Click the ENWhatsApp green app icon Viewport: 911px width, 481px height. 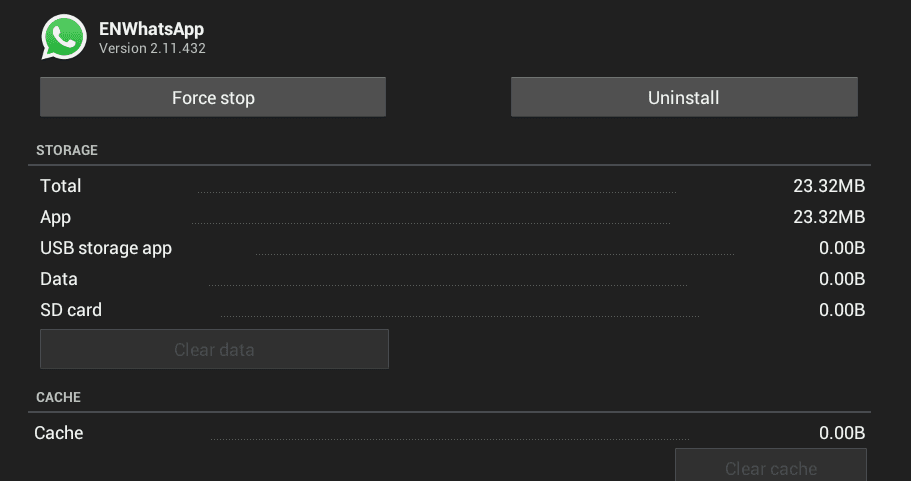click(x=63, y=37)
